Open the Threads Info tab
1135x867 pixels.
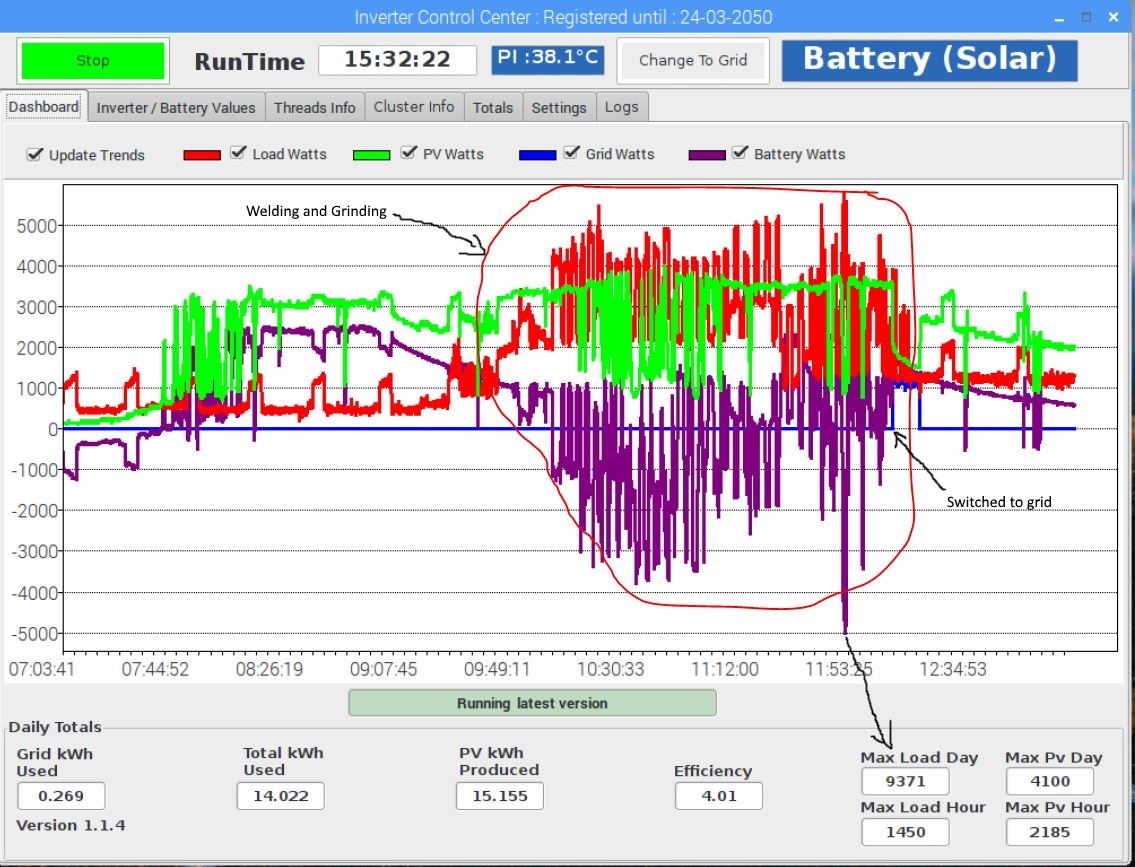click(314, 108)
